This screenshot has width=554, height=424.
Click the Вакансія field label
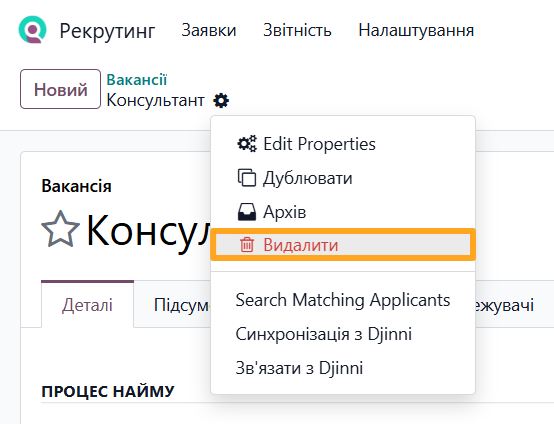click(x=76, y=186)
